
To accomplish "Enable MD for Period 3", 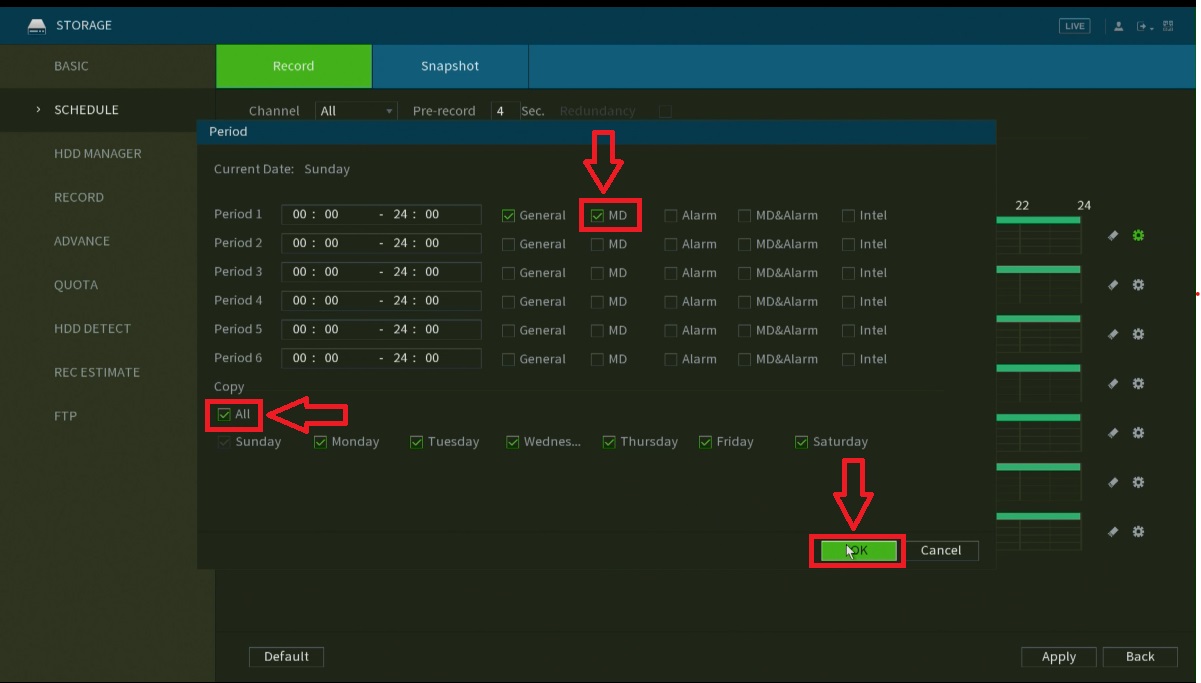I will coord(597,273).
